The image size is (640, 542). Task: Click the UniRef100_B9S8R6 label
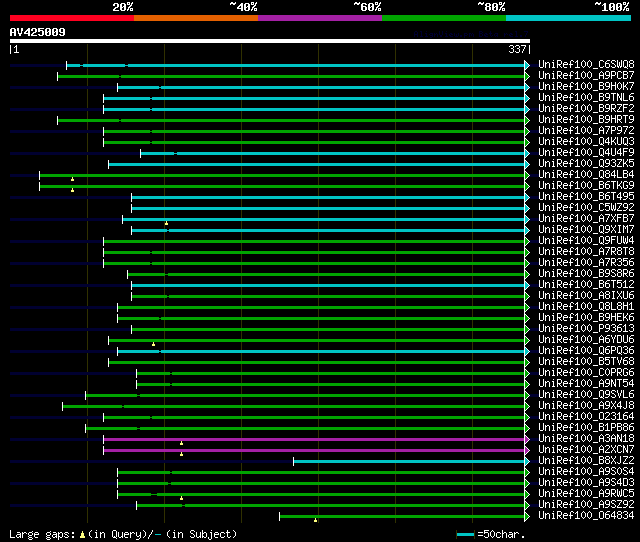[x=586, y=274]
